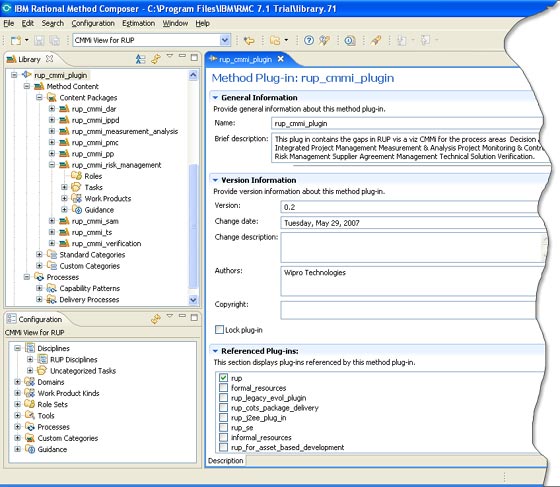Collapse the Disciplines node in Configuration
The height and width of the screenshot is (487, 560).
(17, 348)
